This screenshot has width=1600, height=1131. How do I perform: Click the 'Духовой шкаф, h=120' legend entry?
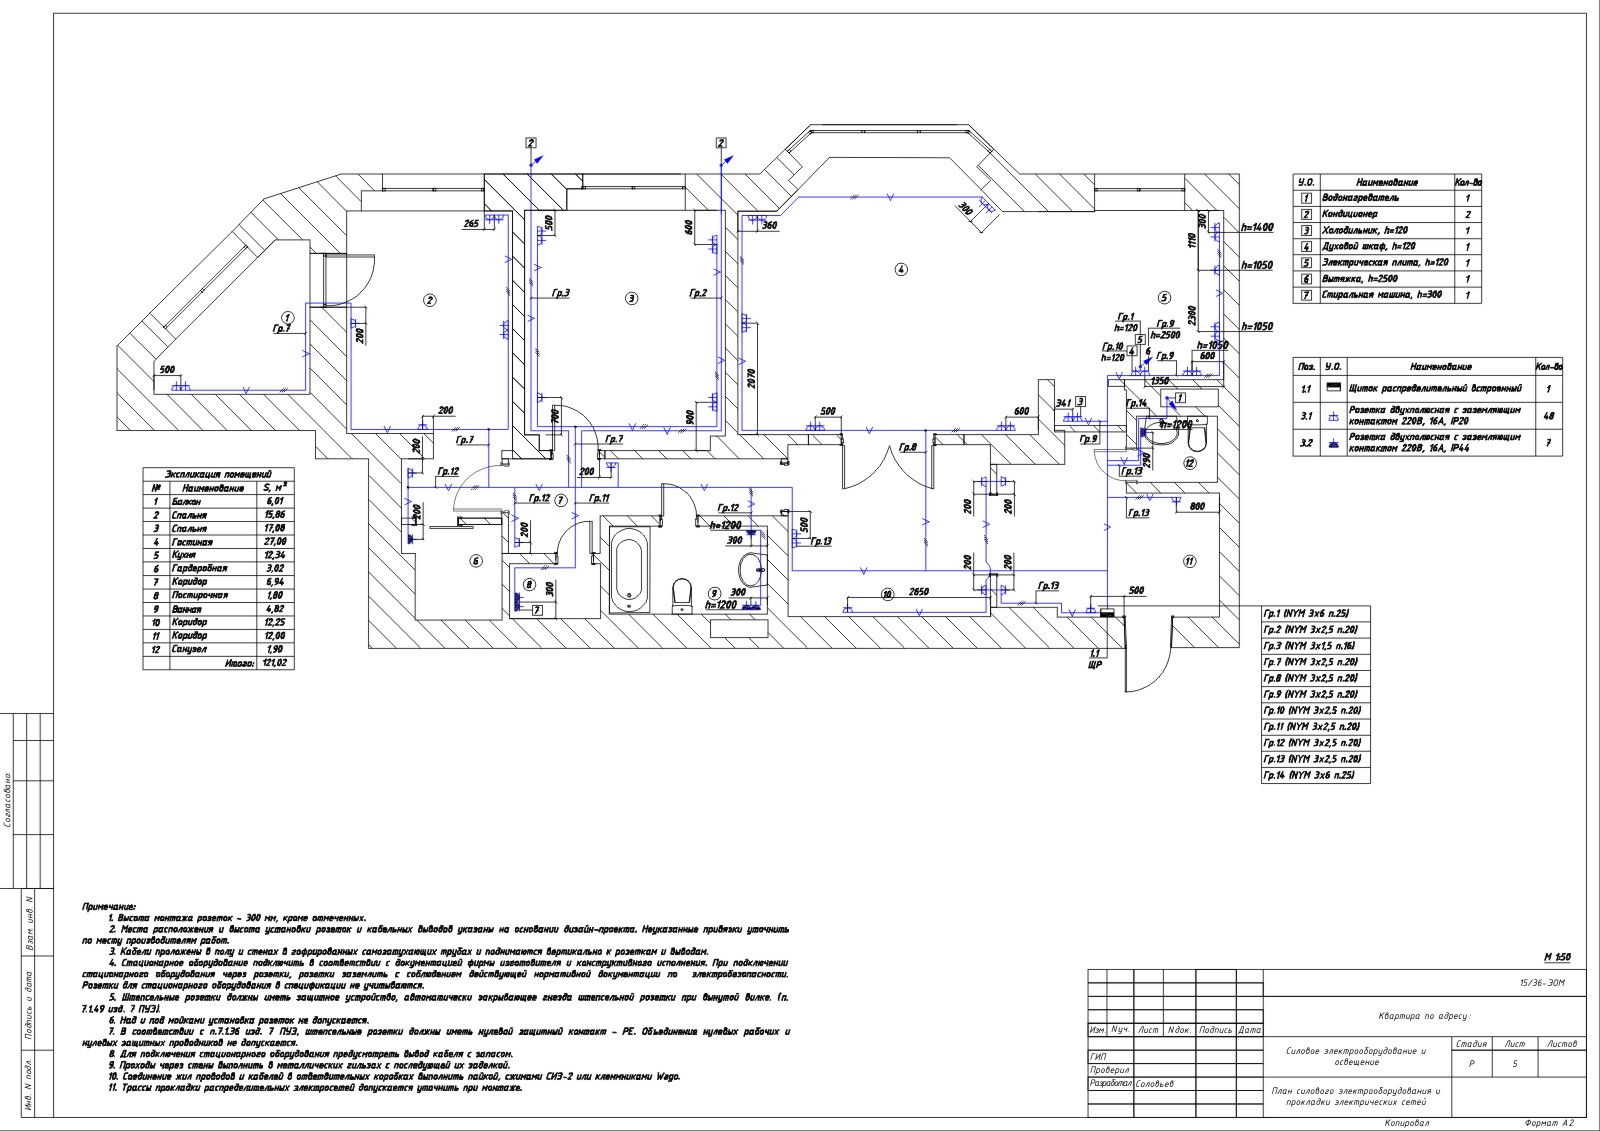pos(1368,247)
